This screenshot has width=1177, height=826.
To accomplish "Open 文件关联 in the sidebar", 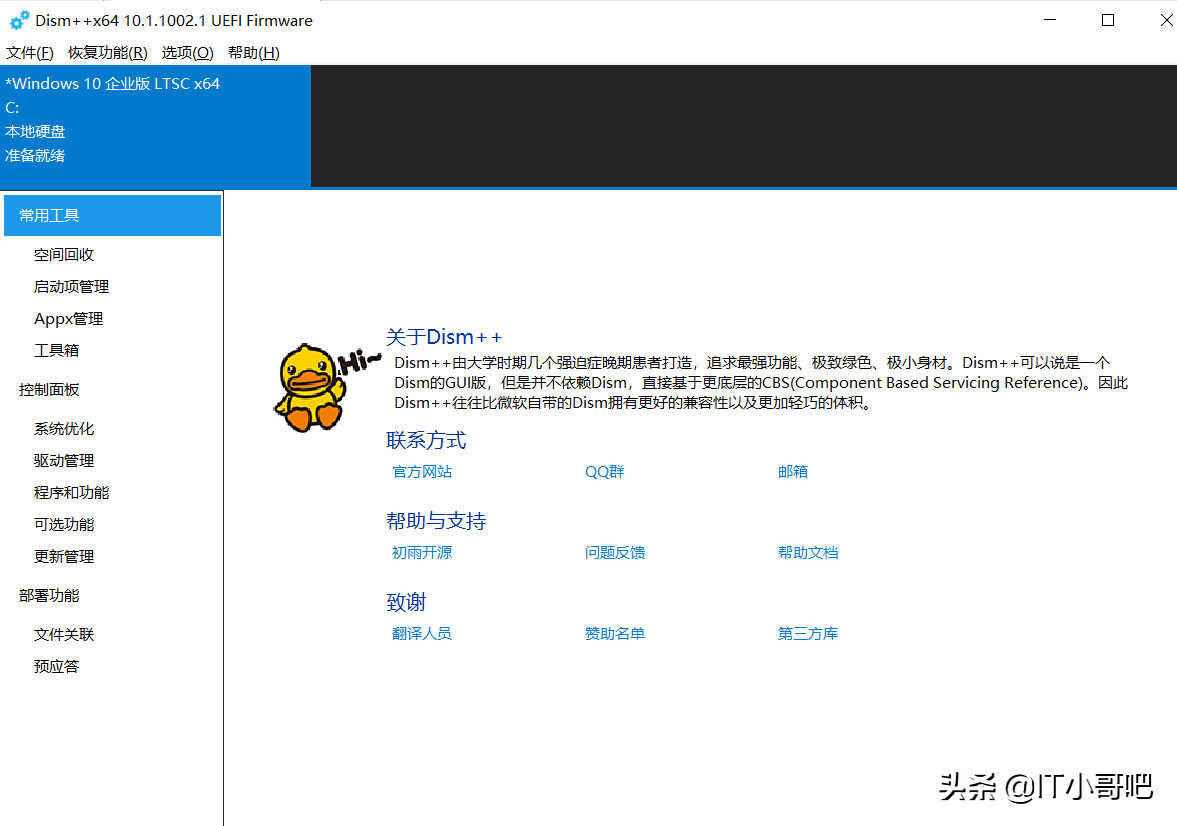I will pos(64,635).
